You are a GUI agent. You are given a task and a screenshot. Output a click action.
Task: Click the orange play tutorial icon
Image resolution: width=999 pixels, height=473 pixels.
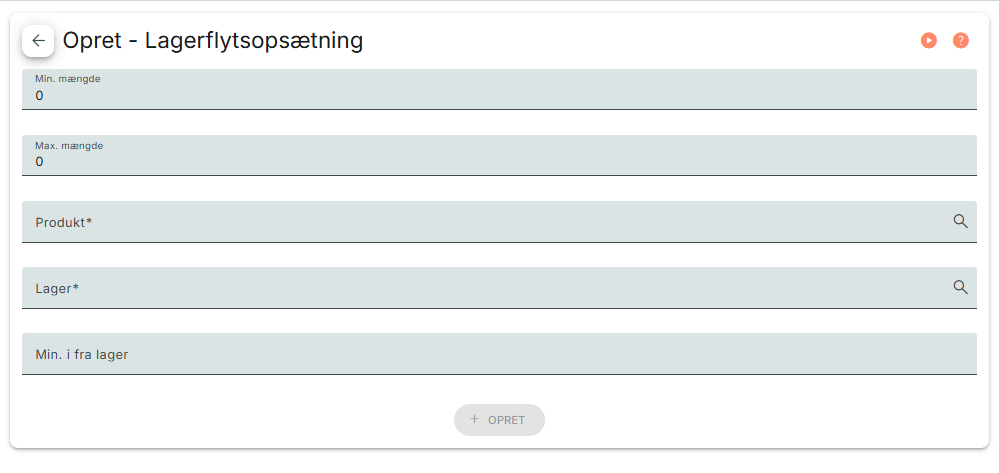pyautogui.click(x=929, y=41)
